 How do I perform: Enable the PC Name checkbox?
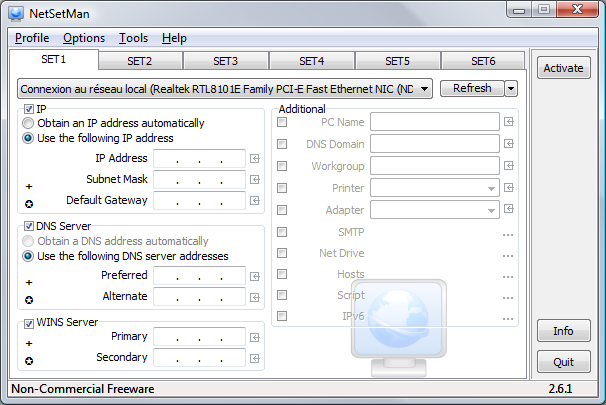pos(282,122)
